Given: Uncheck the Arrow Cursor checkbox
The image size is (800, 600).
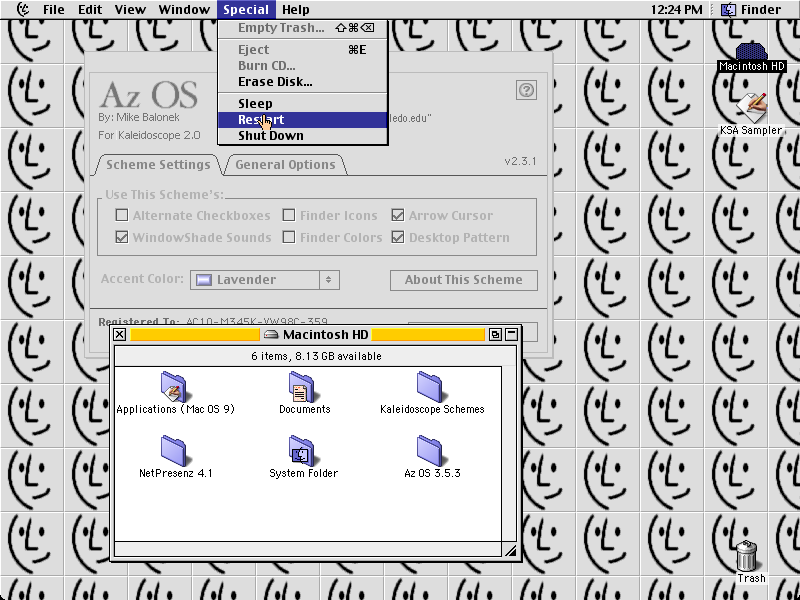Looking at the screenshot, I should (398, 215).
